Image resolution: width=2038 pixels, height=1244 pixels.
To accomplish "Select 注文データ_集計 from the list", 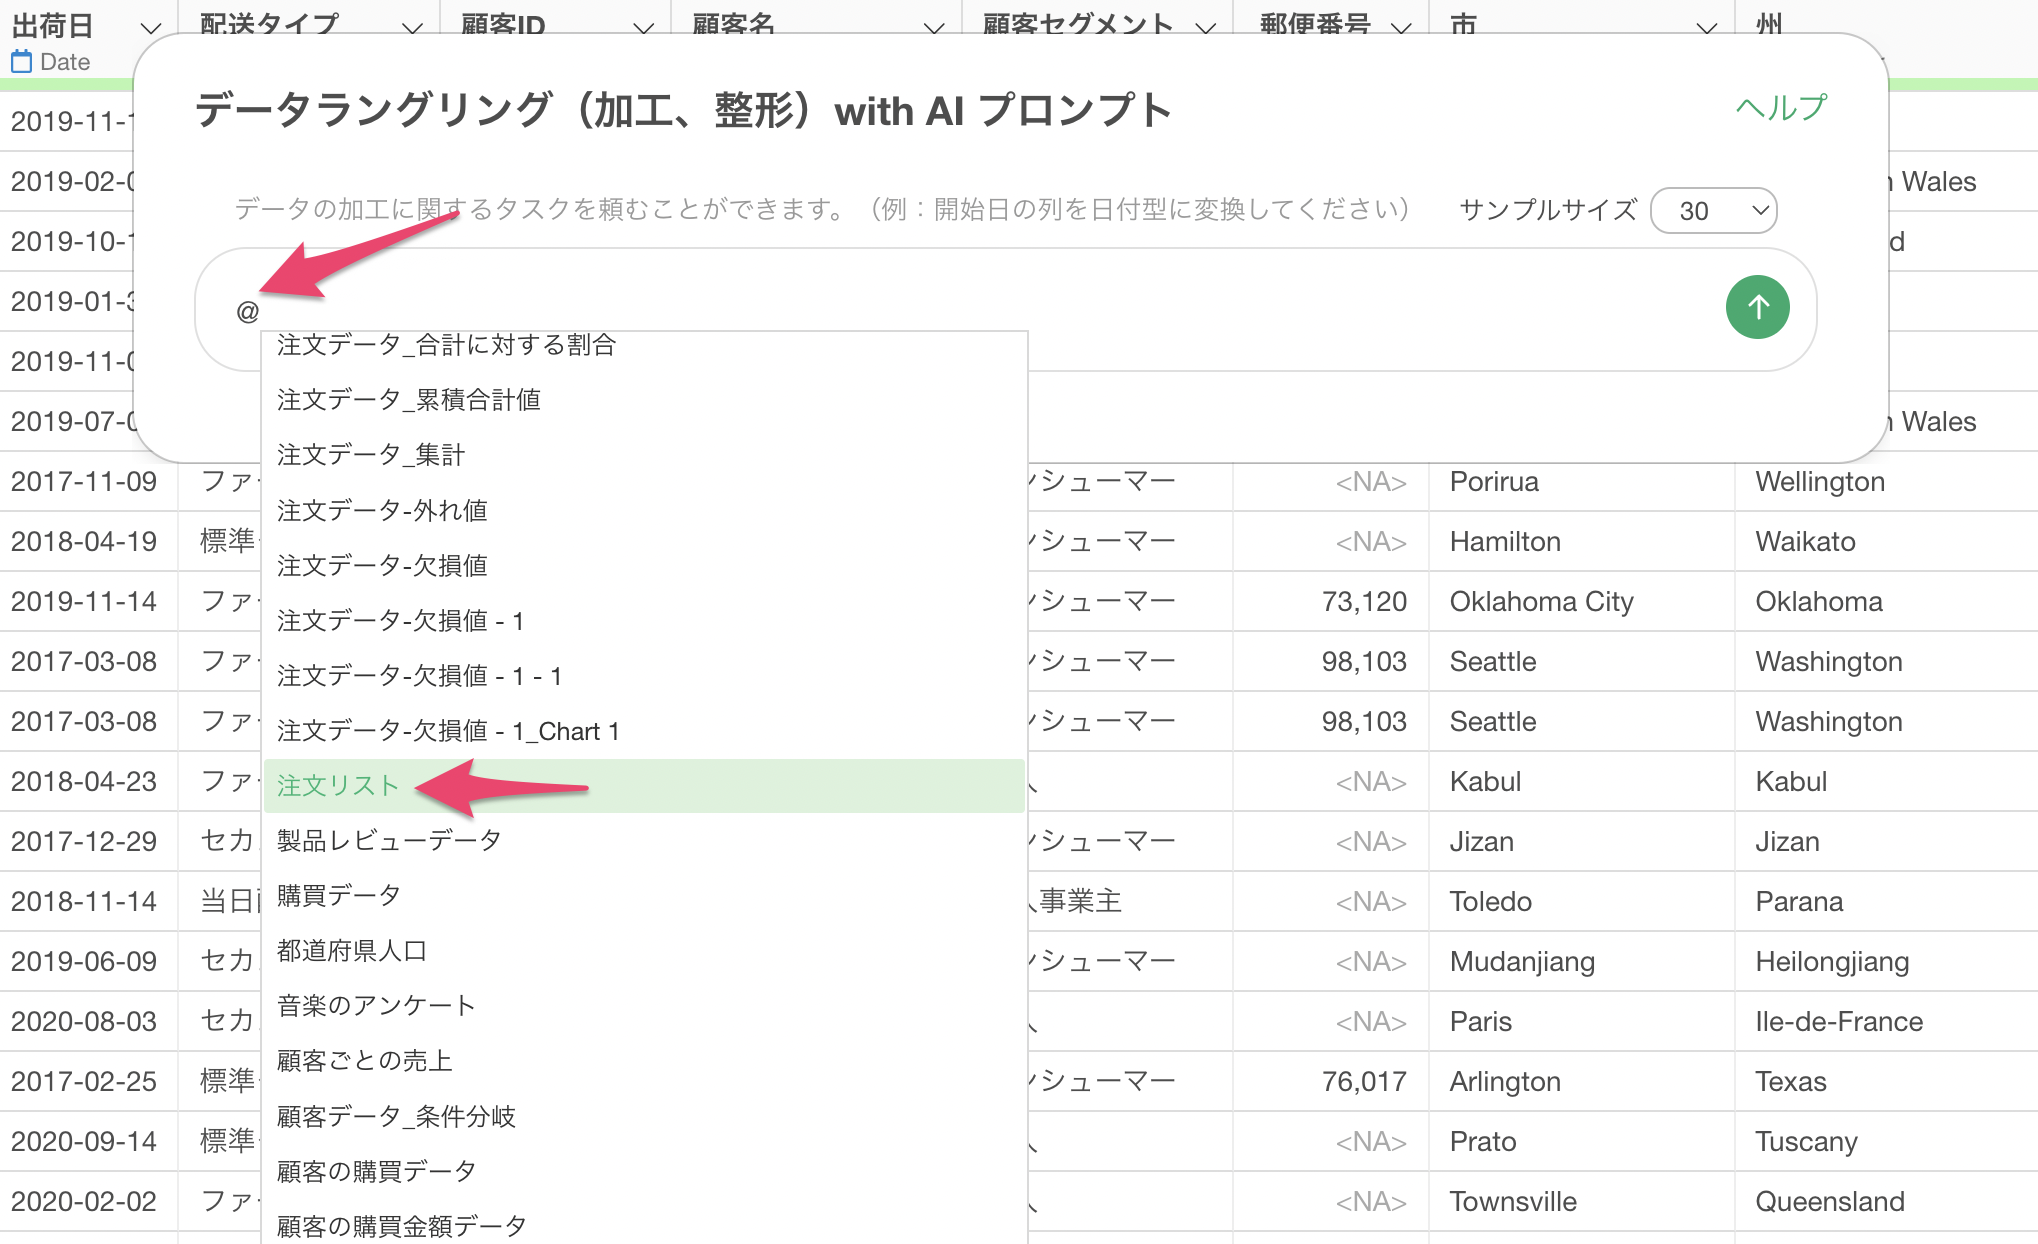I will click(x=371, y=455).
